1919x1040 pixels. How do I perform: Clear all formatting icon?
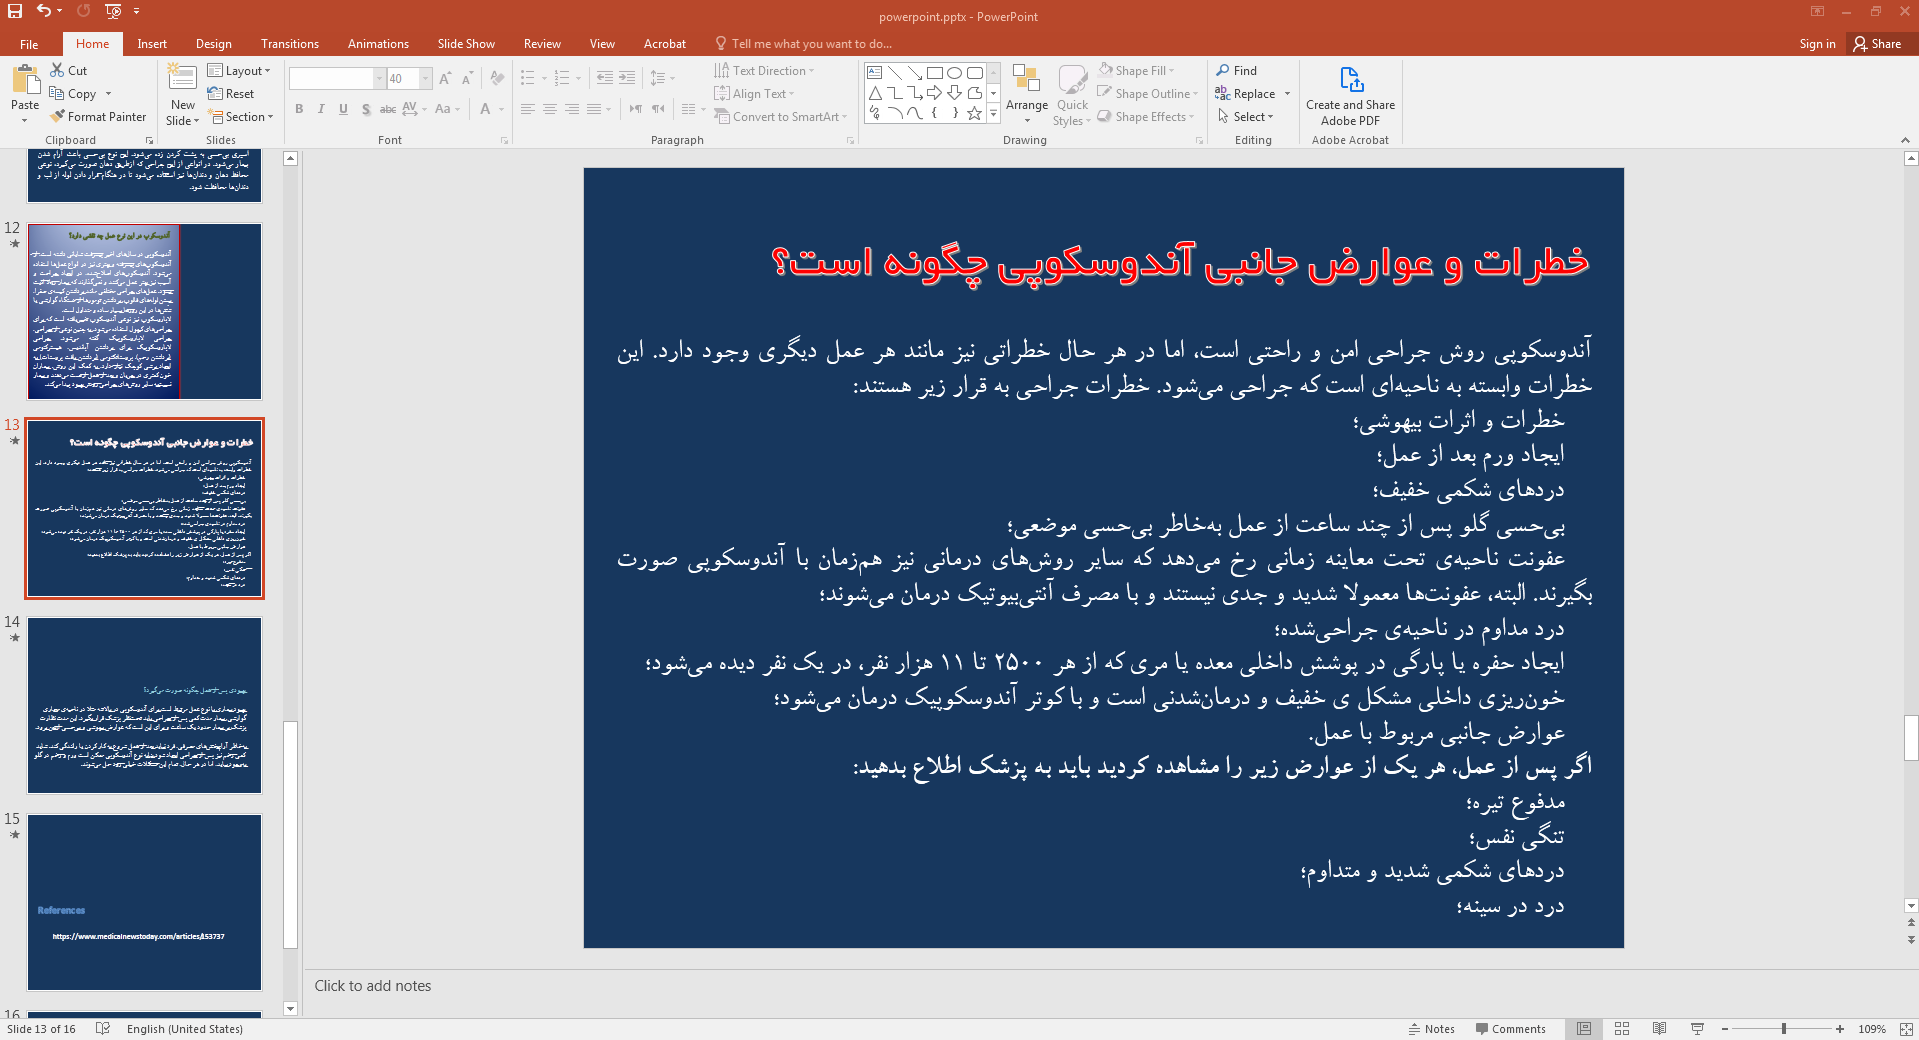[x=498, y=78]
